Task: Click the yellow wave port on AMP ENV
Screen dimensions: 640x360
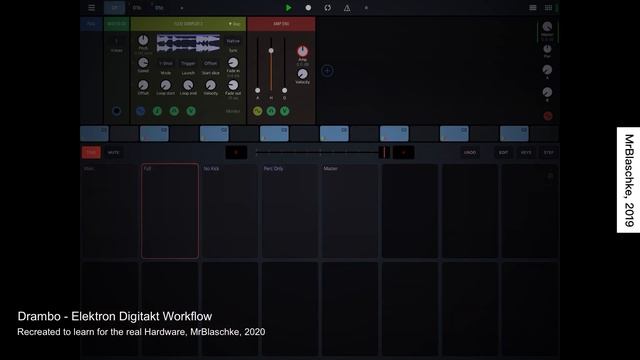Action: pyautogui.click(x=258, y=111)
